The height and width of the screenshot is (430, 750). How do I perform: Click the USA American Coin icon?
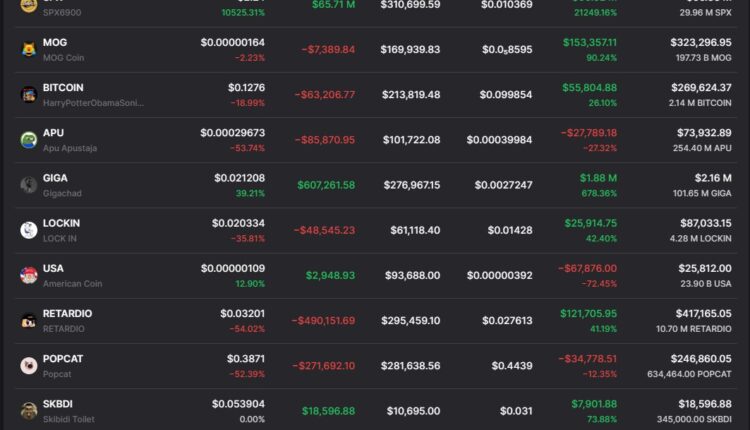tap(28, 275)
